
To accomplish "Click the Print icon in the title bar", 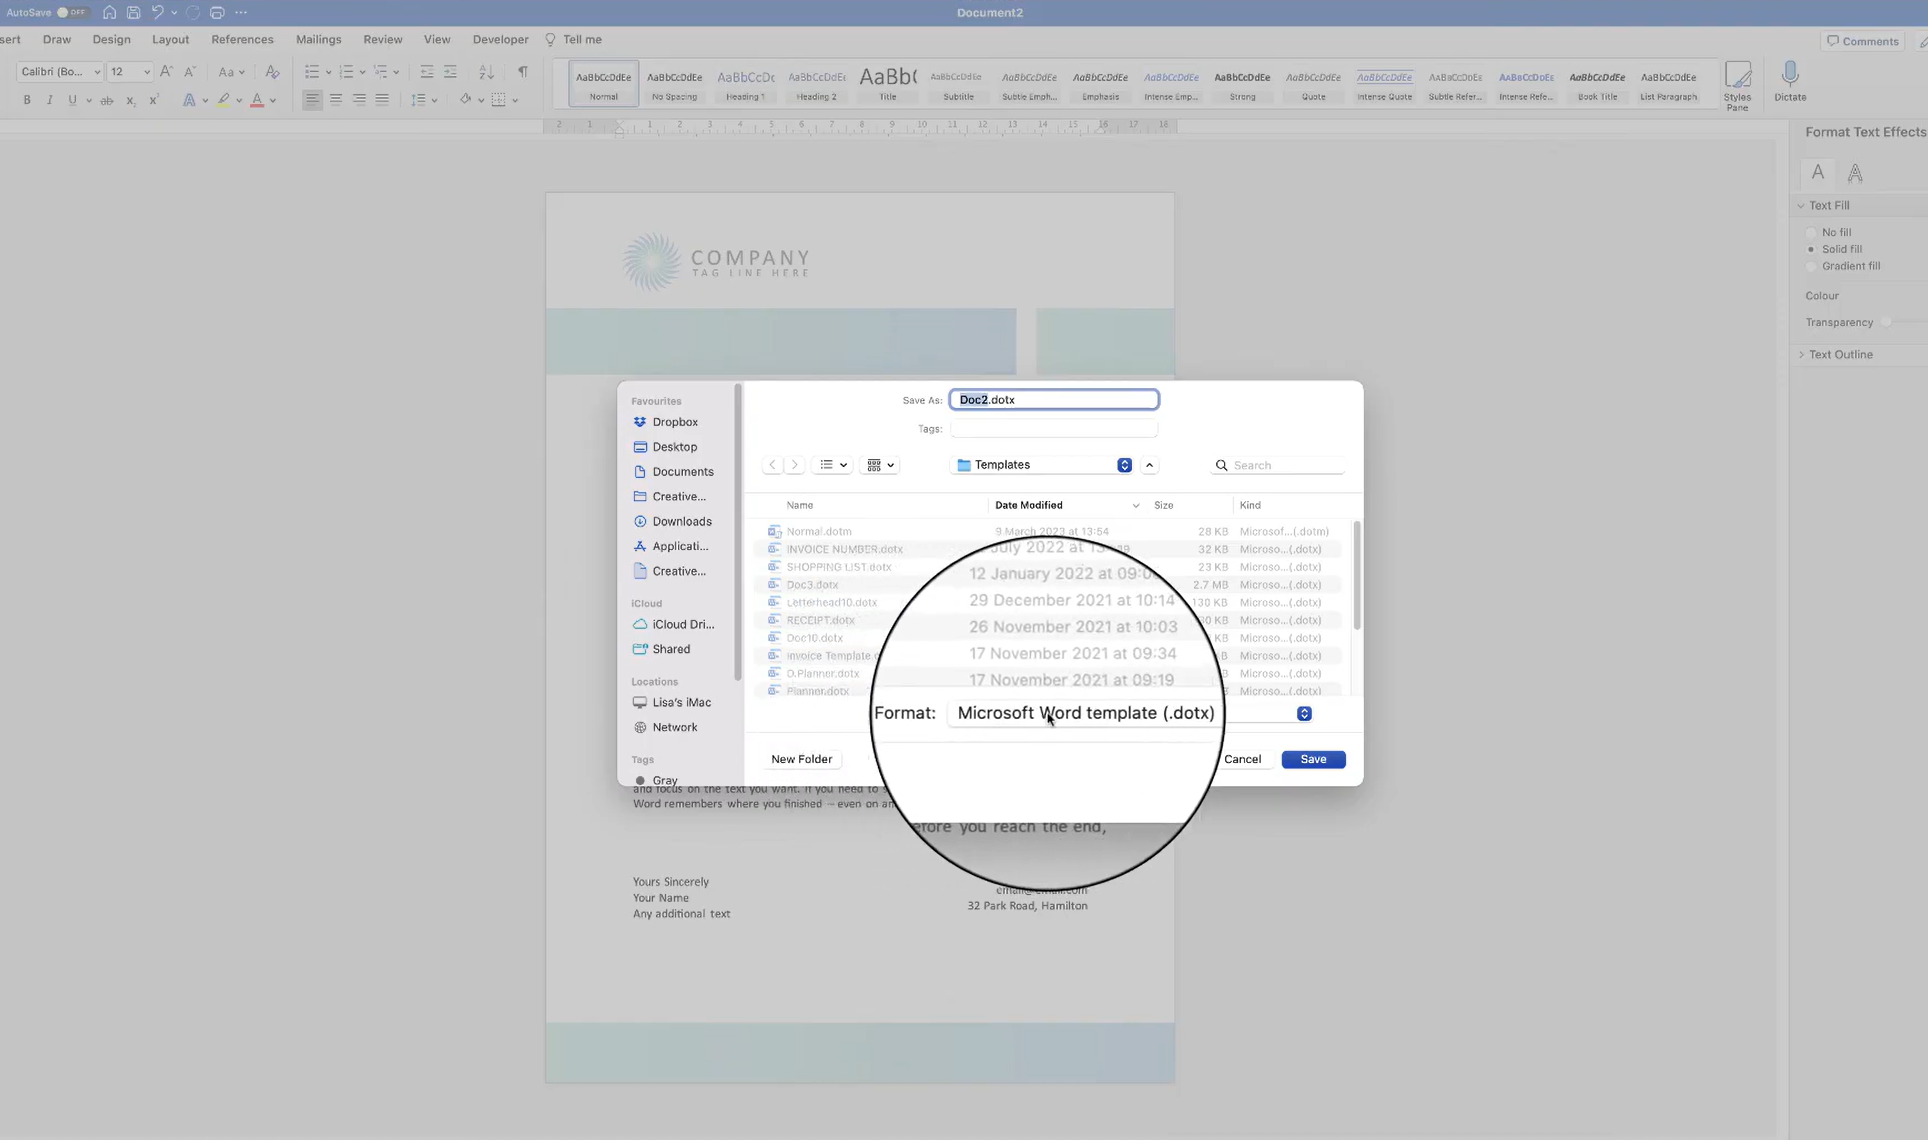I will click(x=217, y=13).
